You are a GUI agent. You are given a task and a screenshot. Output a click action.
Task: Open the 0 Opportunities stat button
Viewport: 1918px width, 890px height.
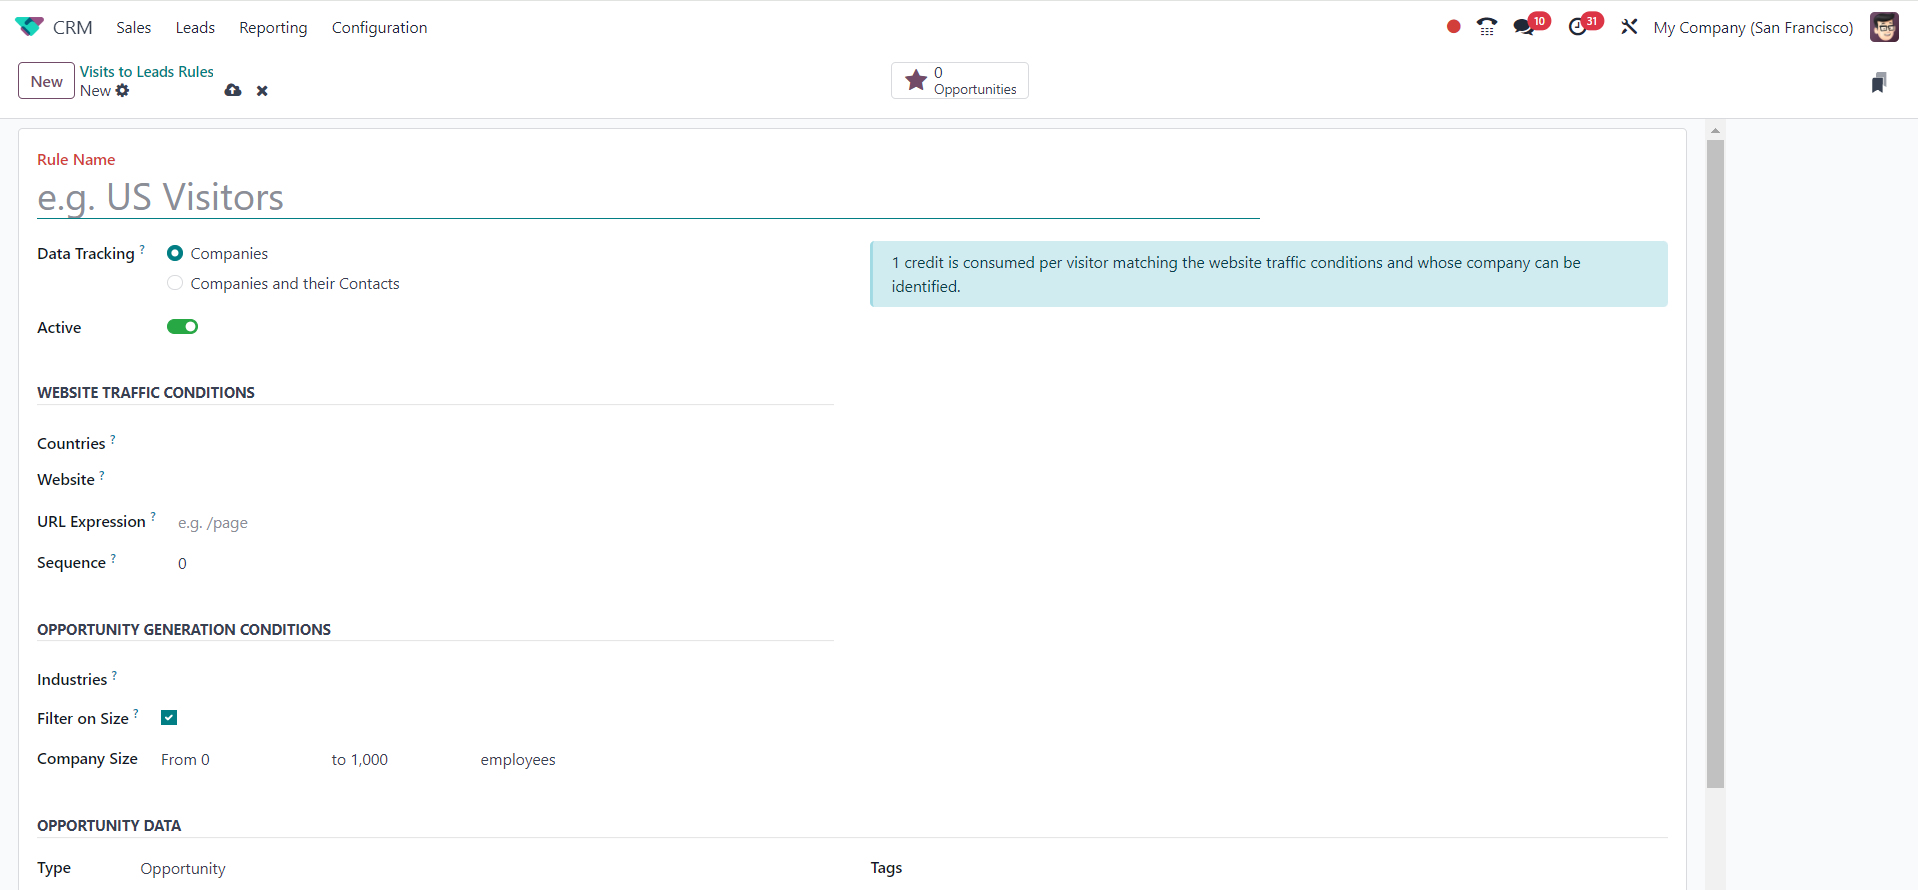[x=960, y=81]
